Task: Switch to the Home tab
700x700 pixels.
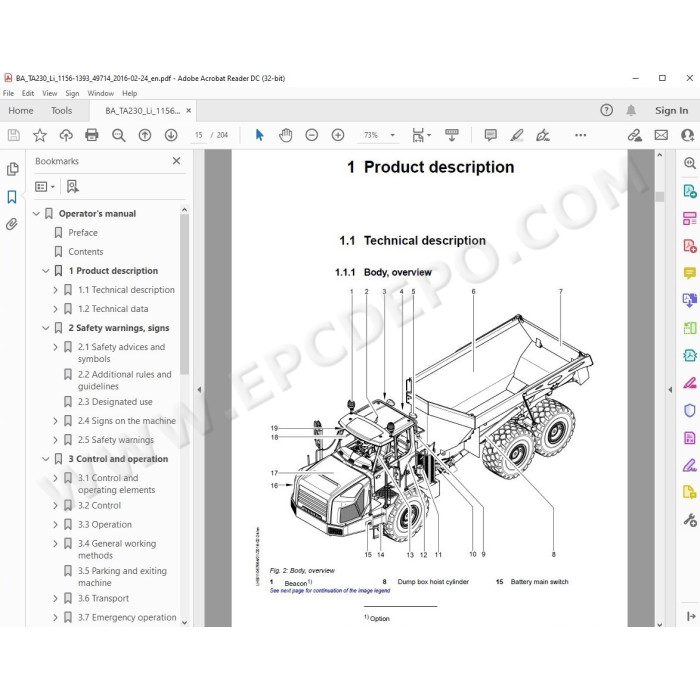Action: [x=21, y=110]
